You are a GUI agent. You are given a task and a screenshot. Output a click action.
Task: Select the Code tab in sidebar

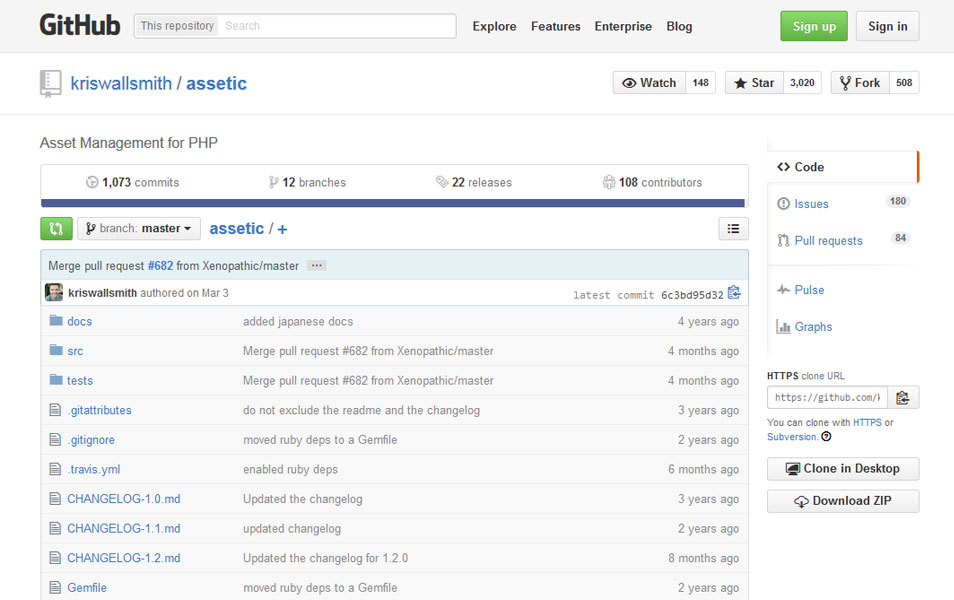843,167
